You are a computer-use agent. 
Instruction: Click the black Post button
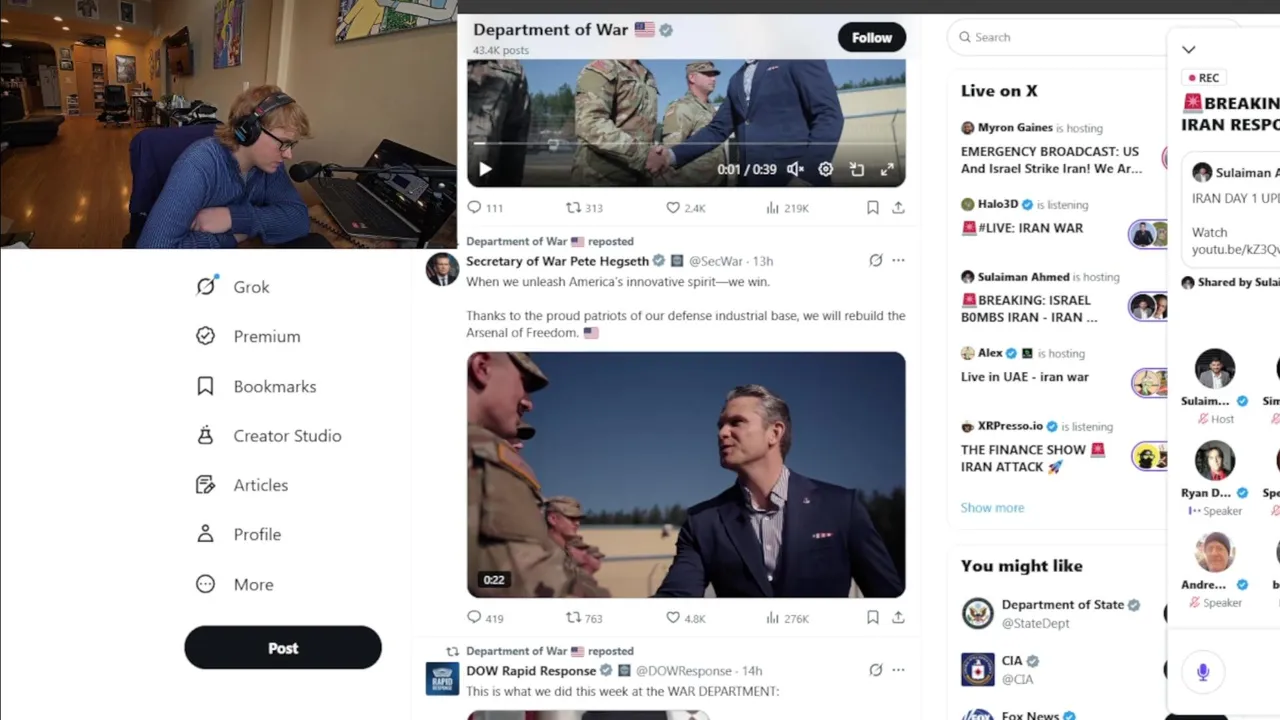(x=283, y=648)
